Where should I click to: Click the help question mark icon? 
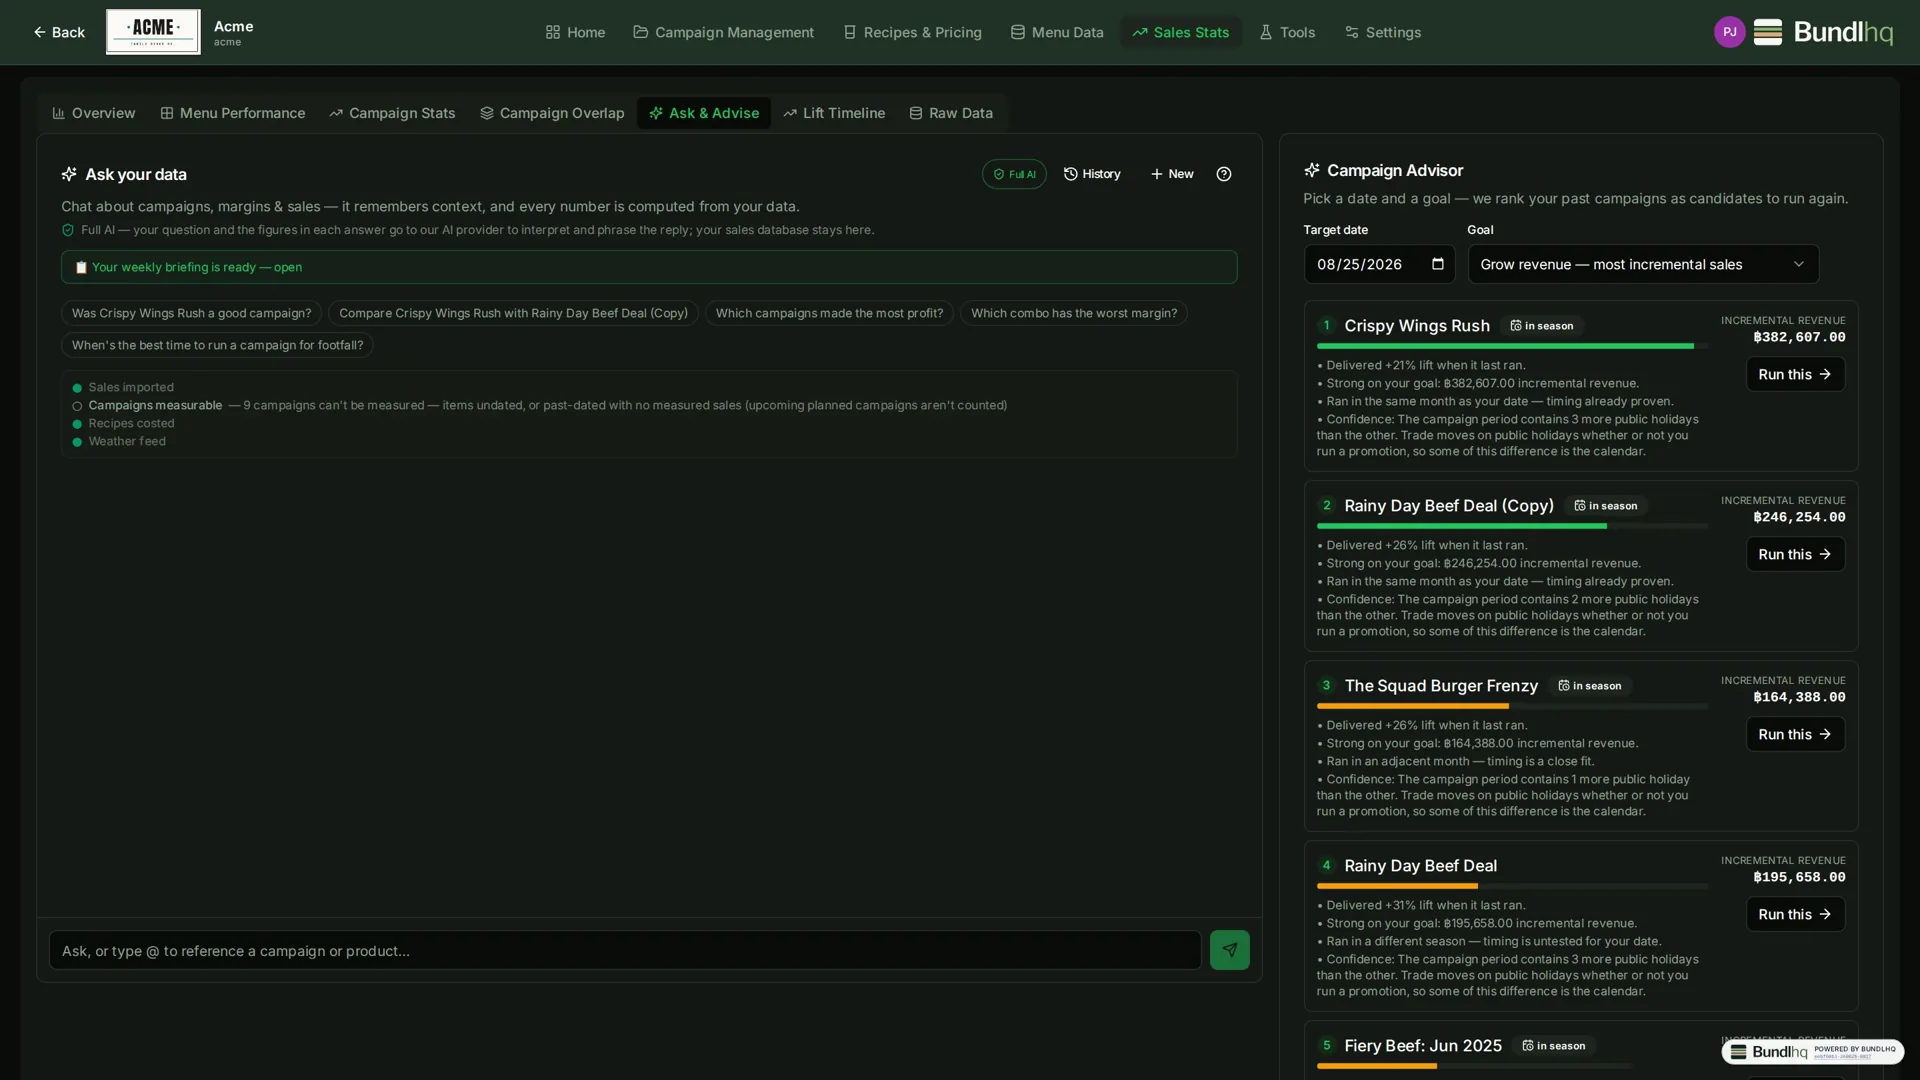(1224, 174)
